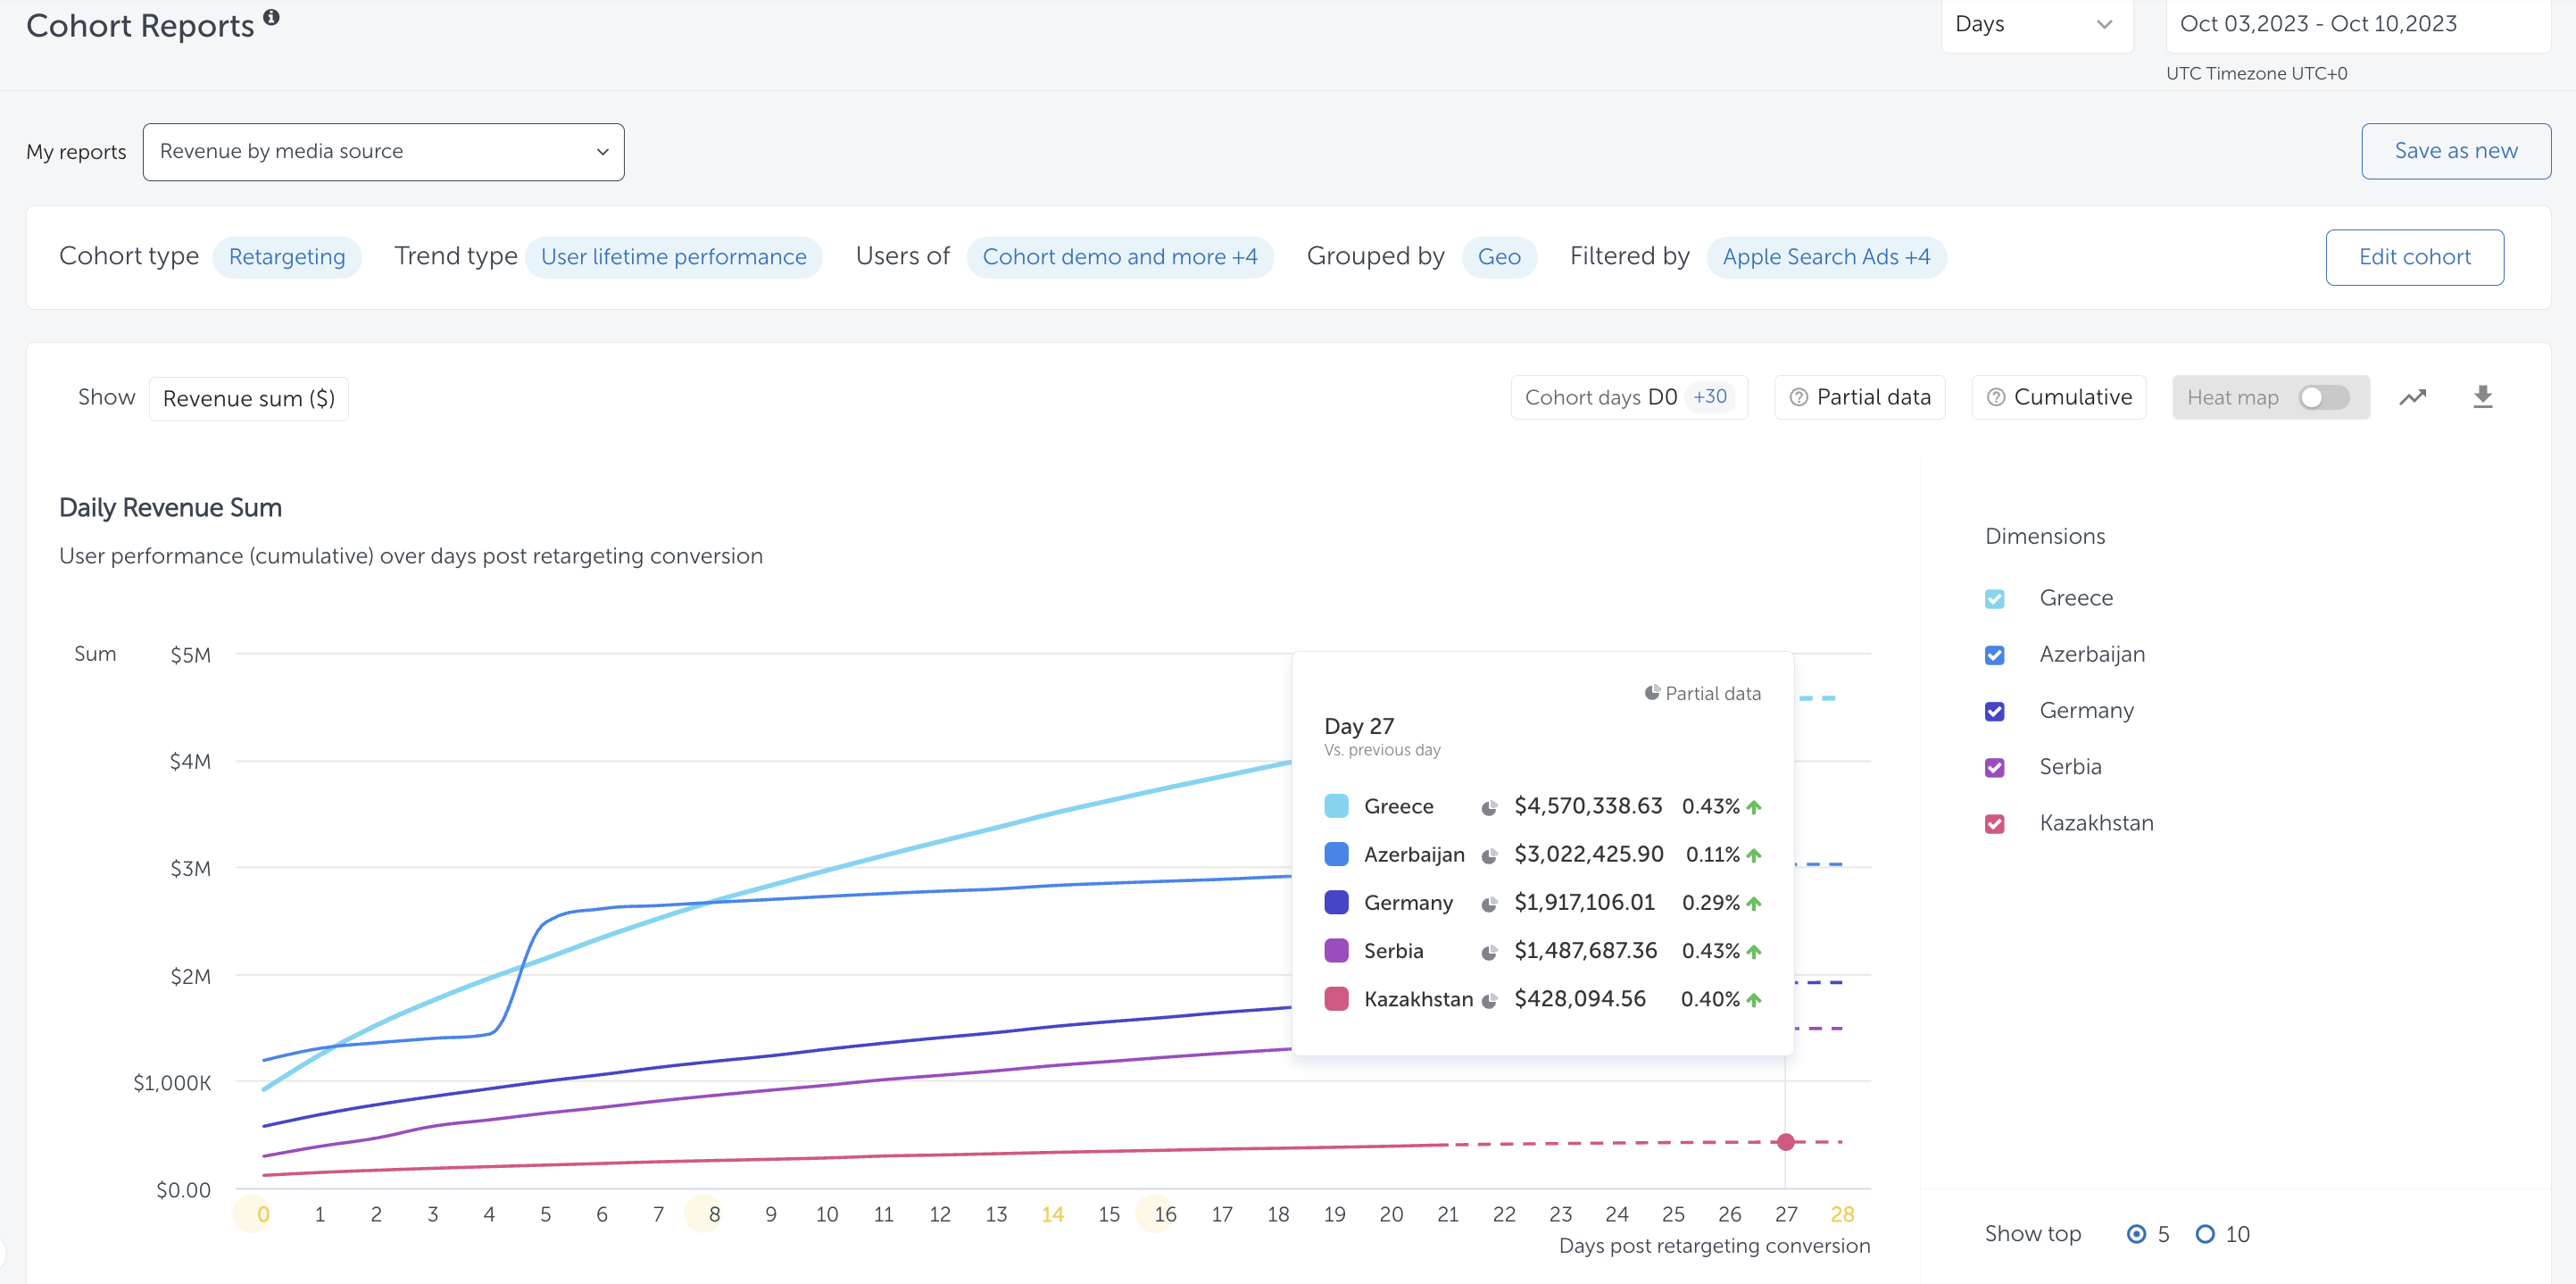Uncheck the Kazakhstan dimension checkbox
Screen dimensions: 2576x1284
coord(1994,823)
